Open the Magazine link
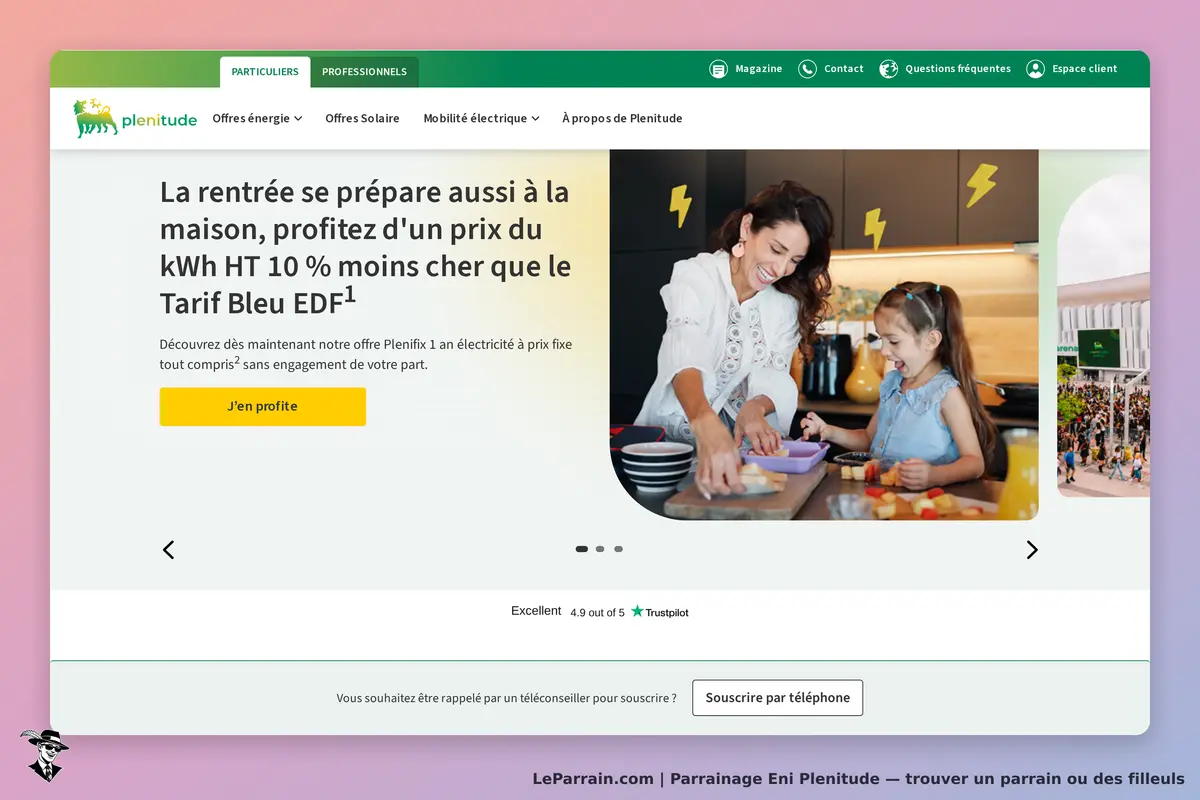The width and height of the screenshot is (1200, 800). point(759,69)
